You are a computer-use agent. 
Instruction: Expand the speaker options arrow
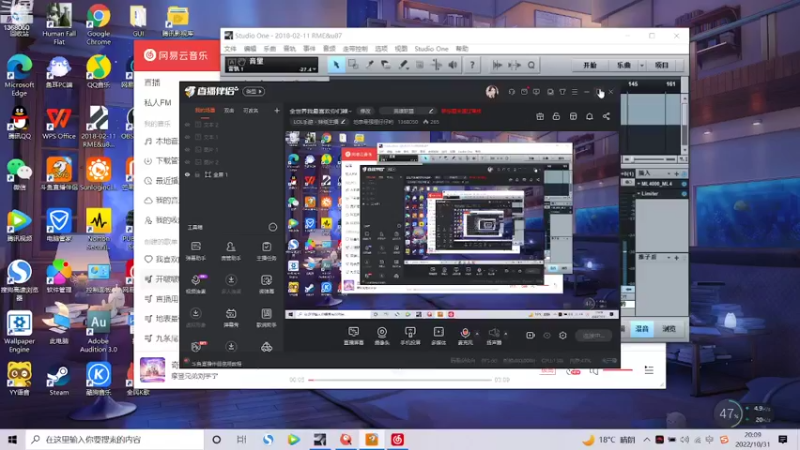pos(506,334)
